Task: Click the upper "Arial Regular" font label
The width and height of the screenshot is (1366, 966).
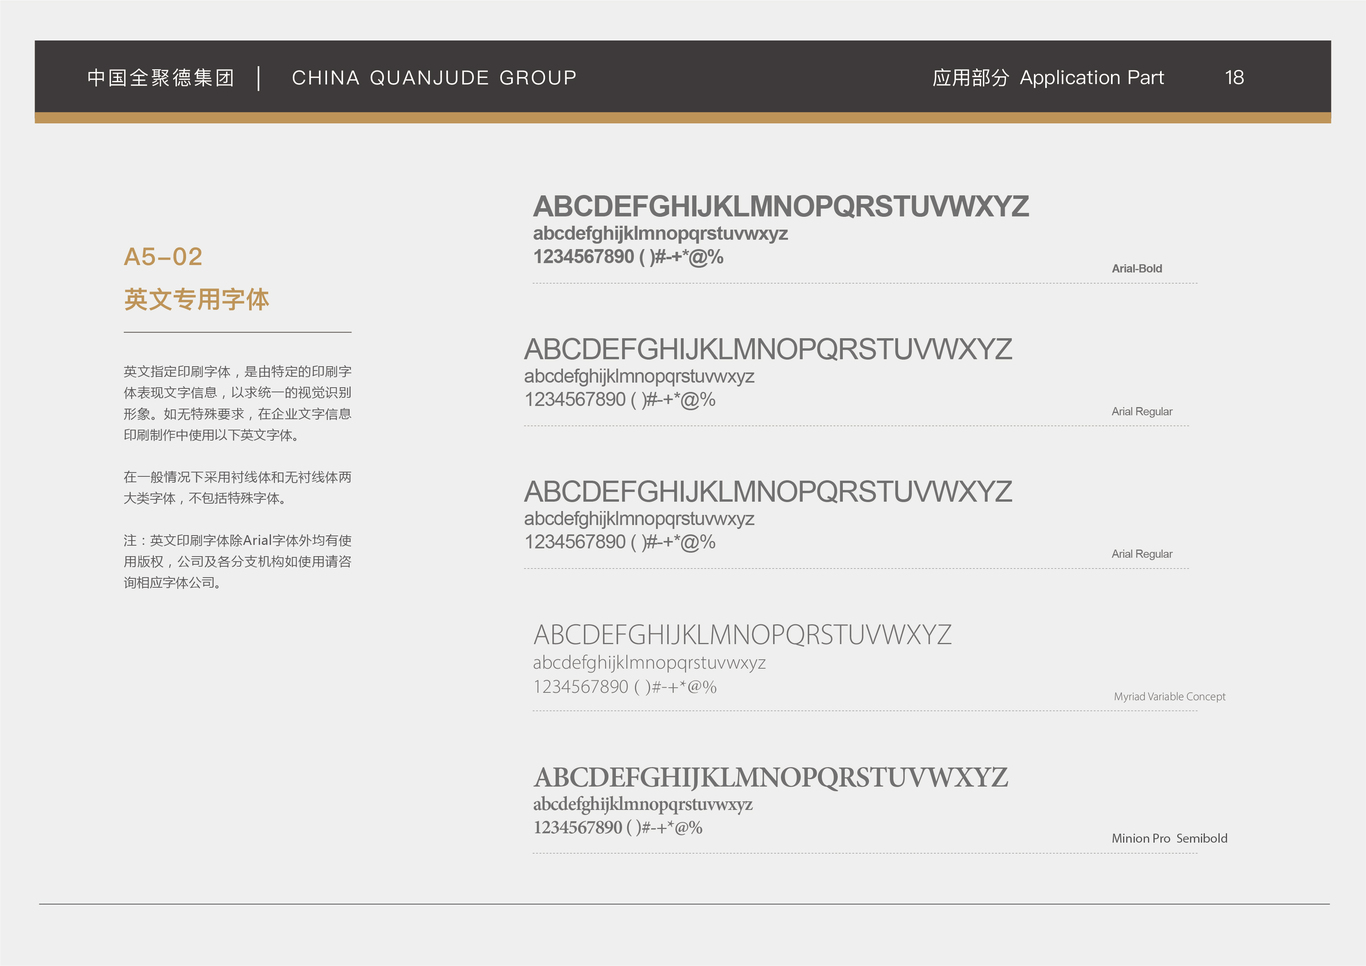Action: point(1142,412)
